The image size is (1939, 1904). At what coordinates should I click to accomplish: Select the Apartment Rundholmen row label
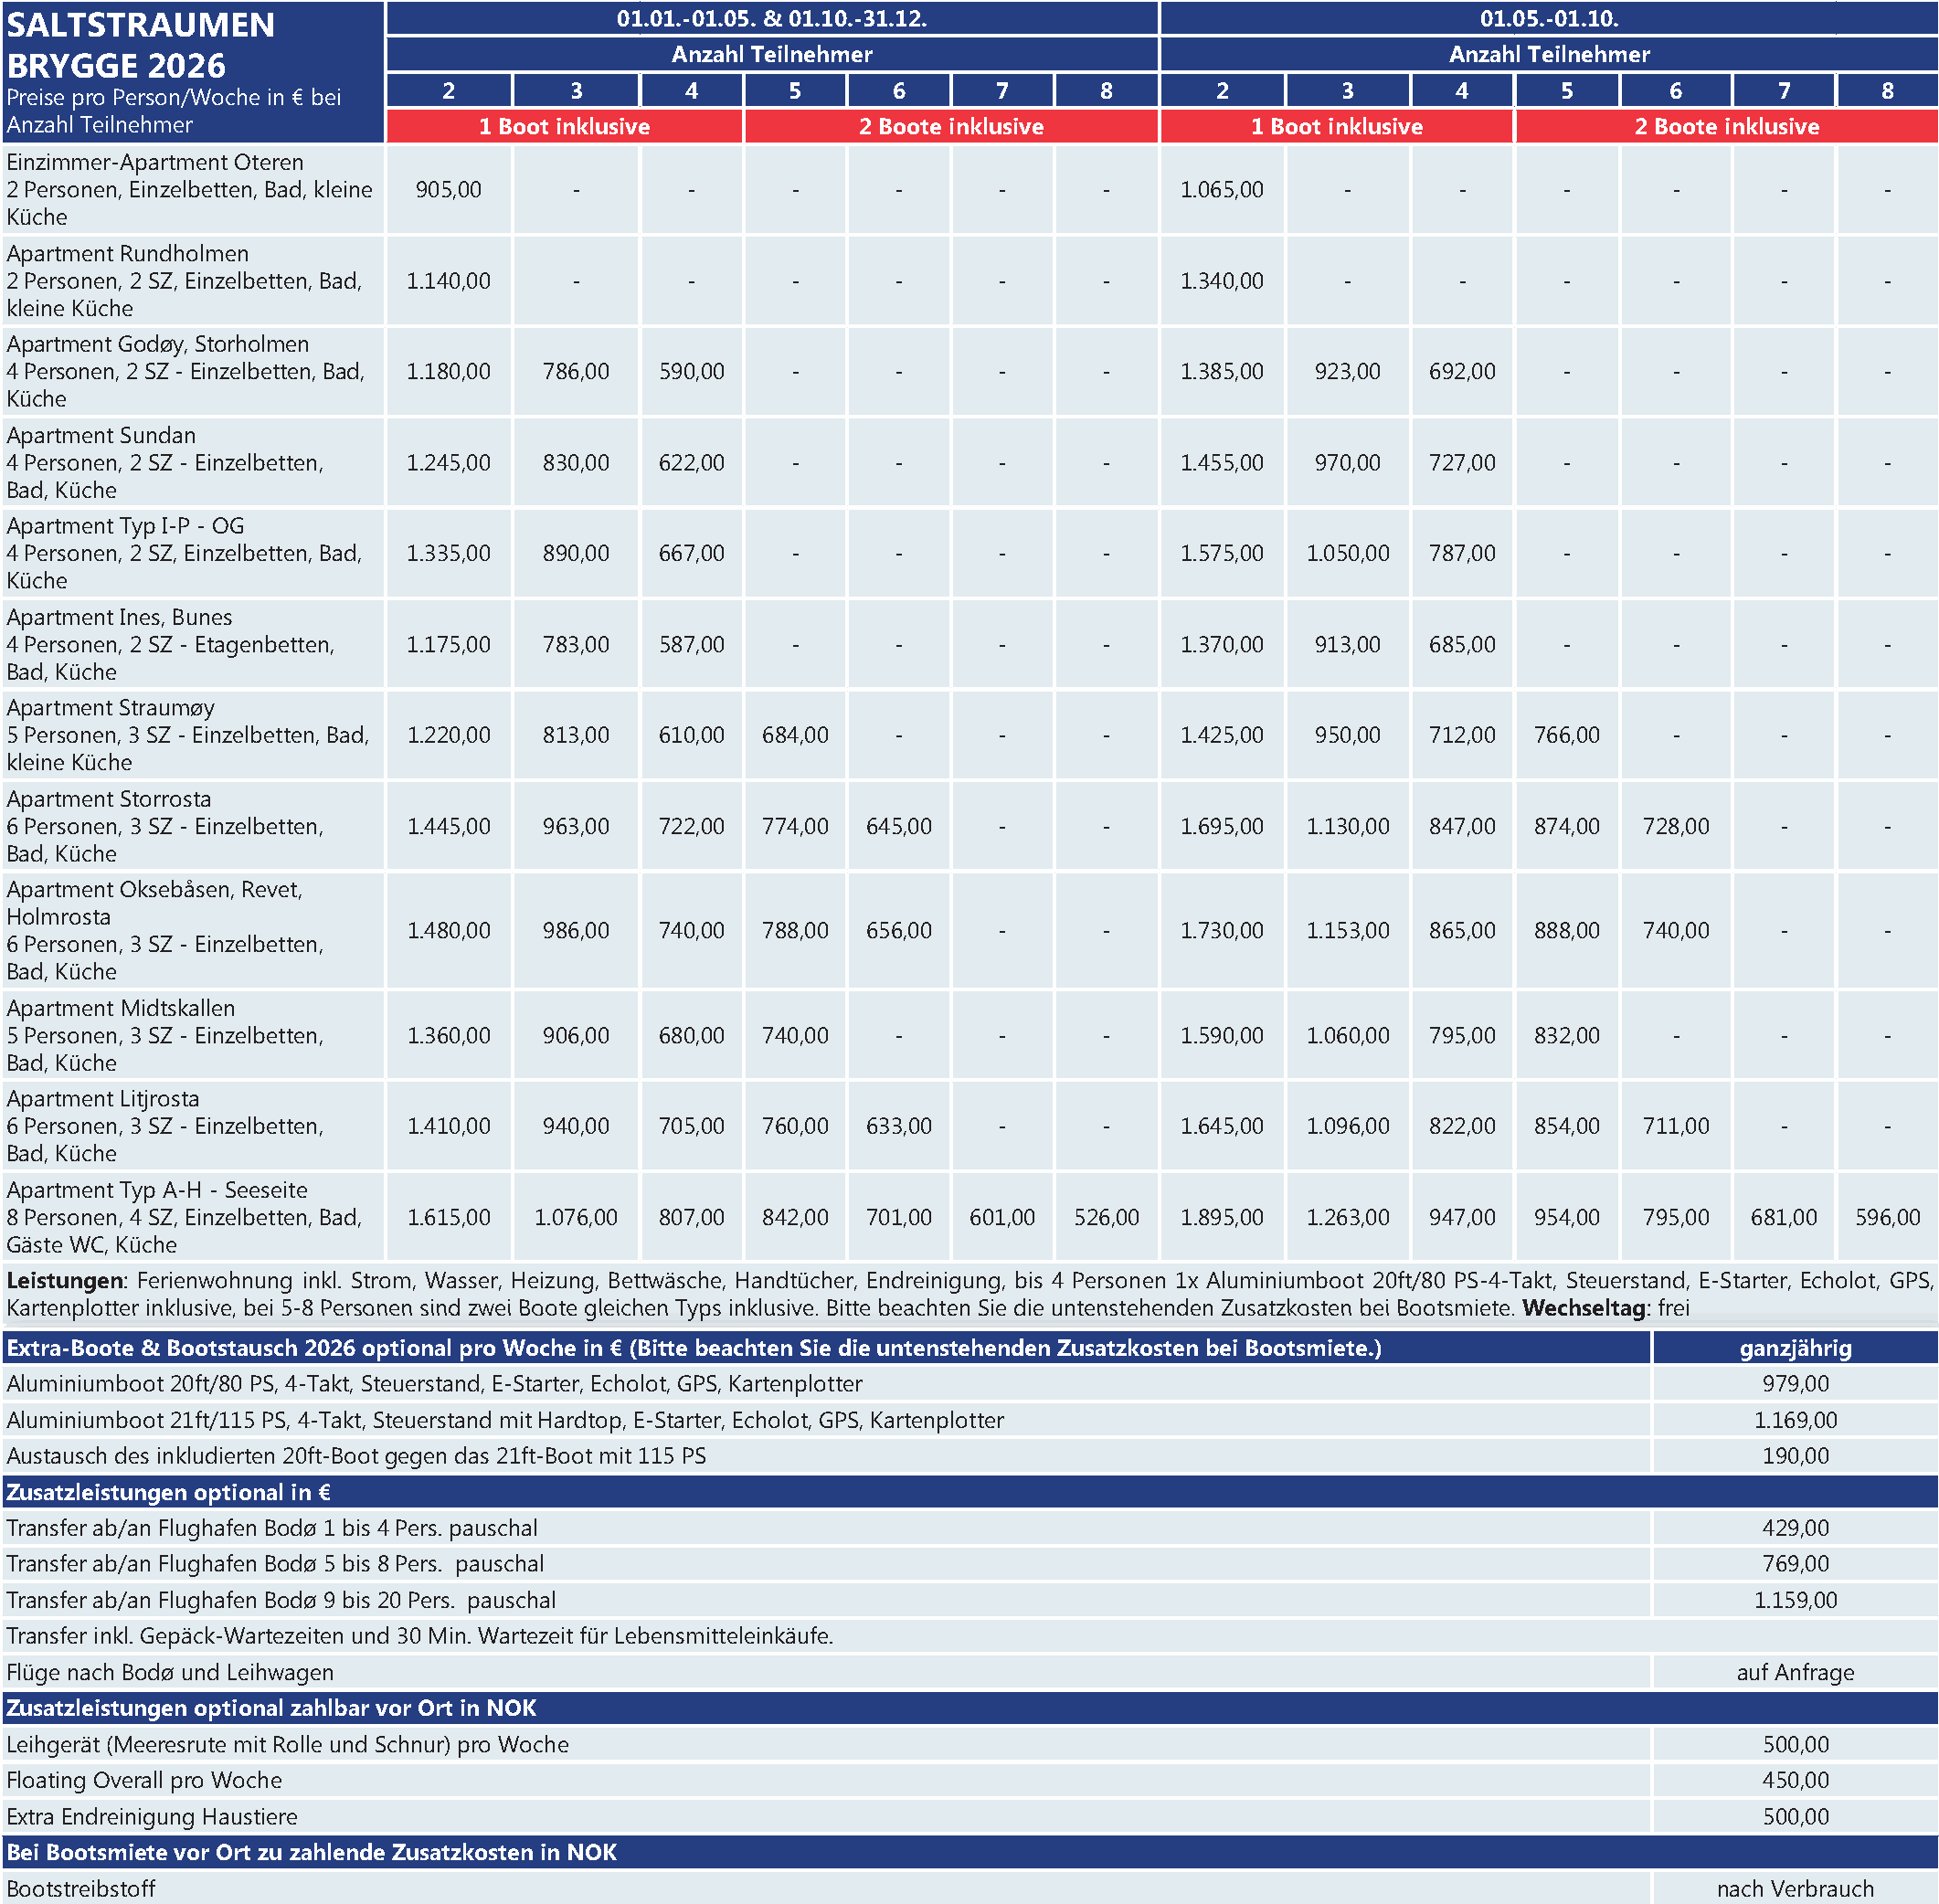(x=127, y=254)
